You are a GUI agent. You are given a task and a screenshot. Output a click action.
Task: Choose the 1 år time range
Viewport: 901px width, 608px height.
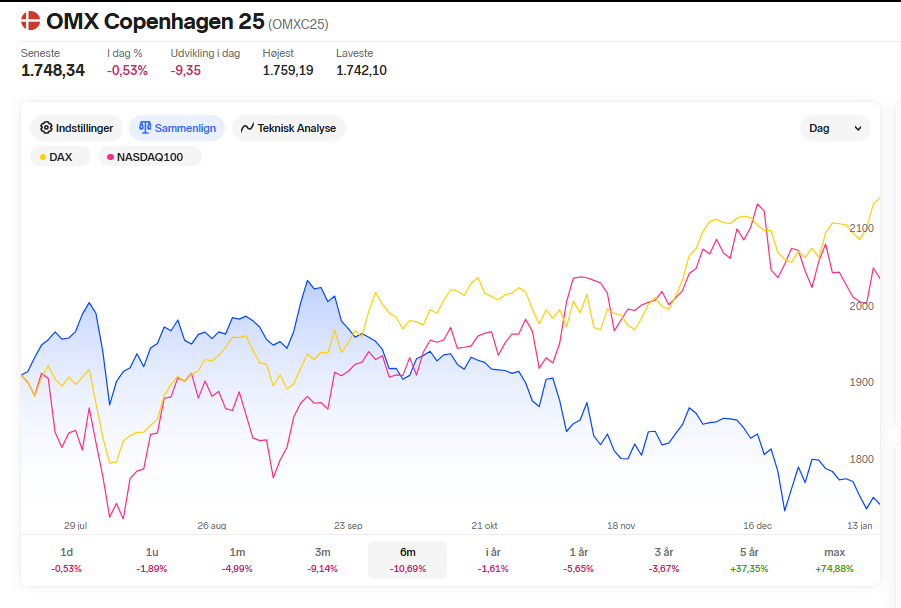(x=579, y=560)
